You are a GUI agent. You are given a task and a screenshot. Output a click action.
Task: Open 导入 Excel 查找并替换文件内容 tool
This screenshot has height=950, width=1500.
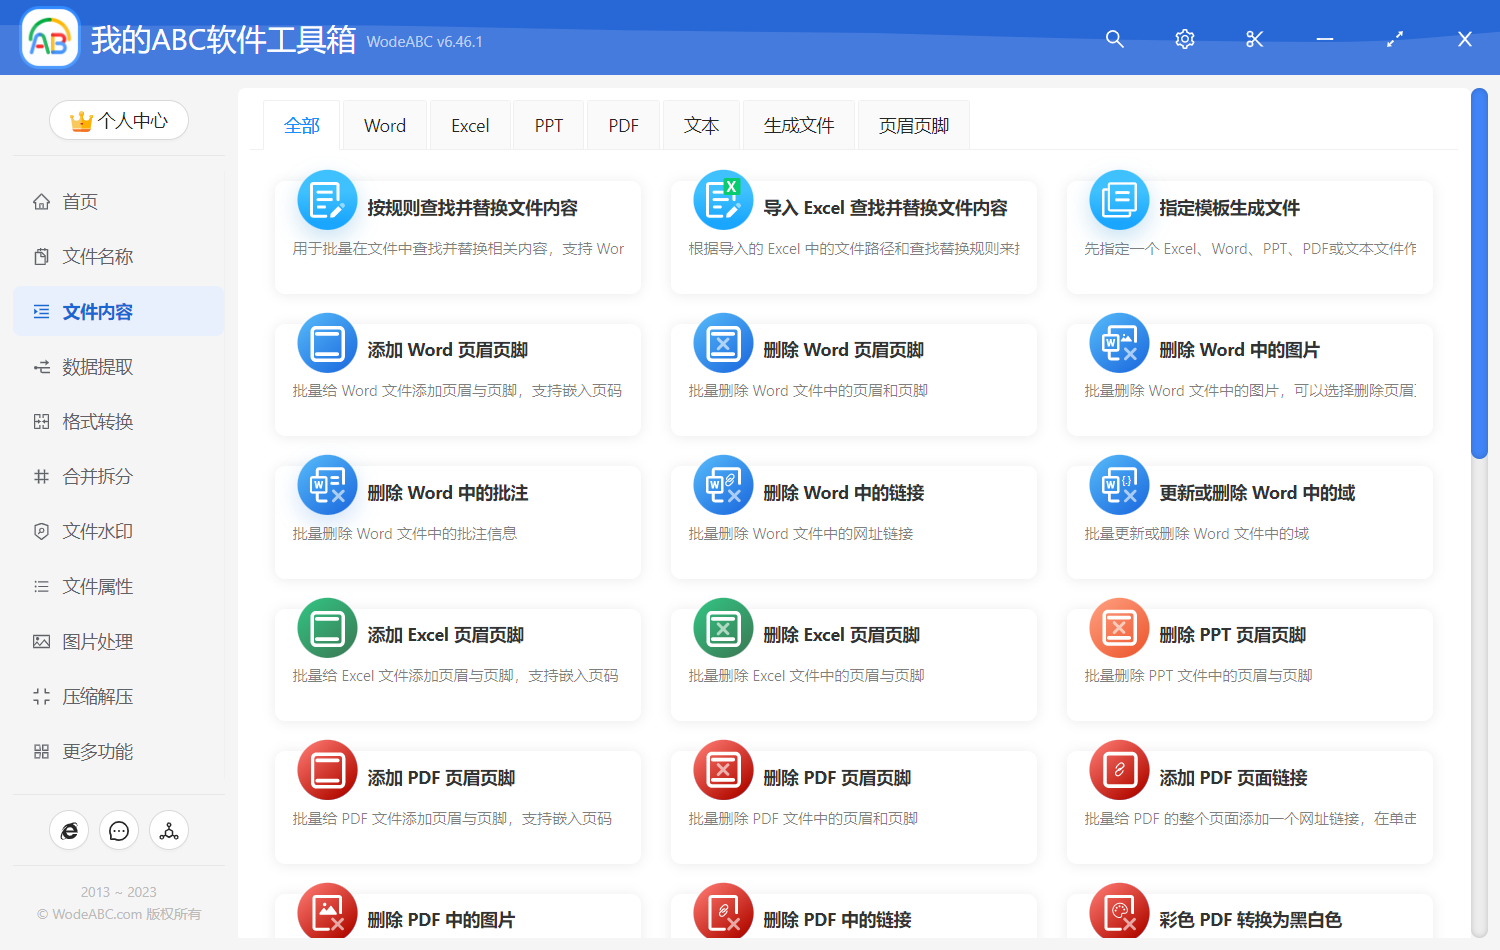point(854,237)
